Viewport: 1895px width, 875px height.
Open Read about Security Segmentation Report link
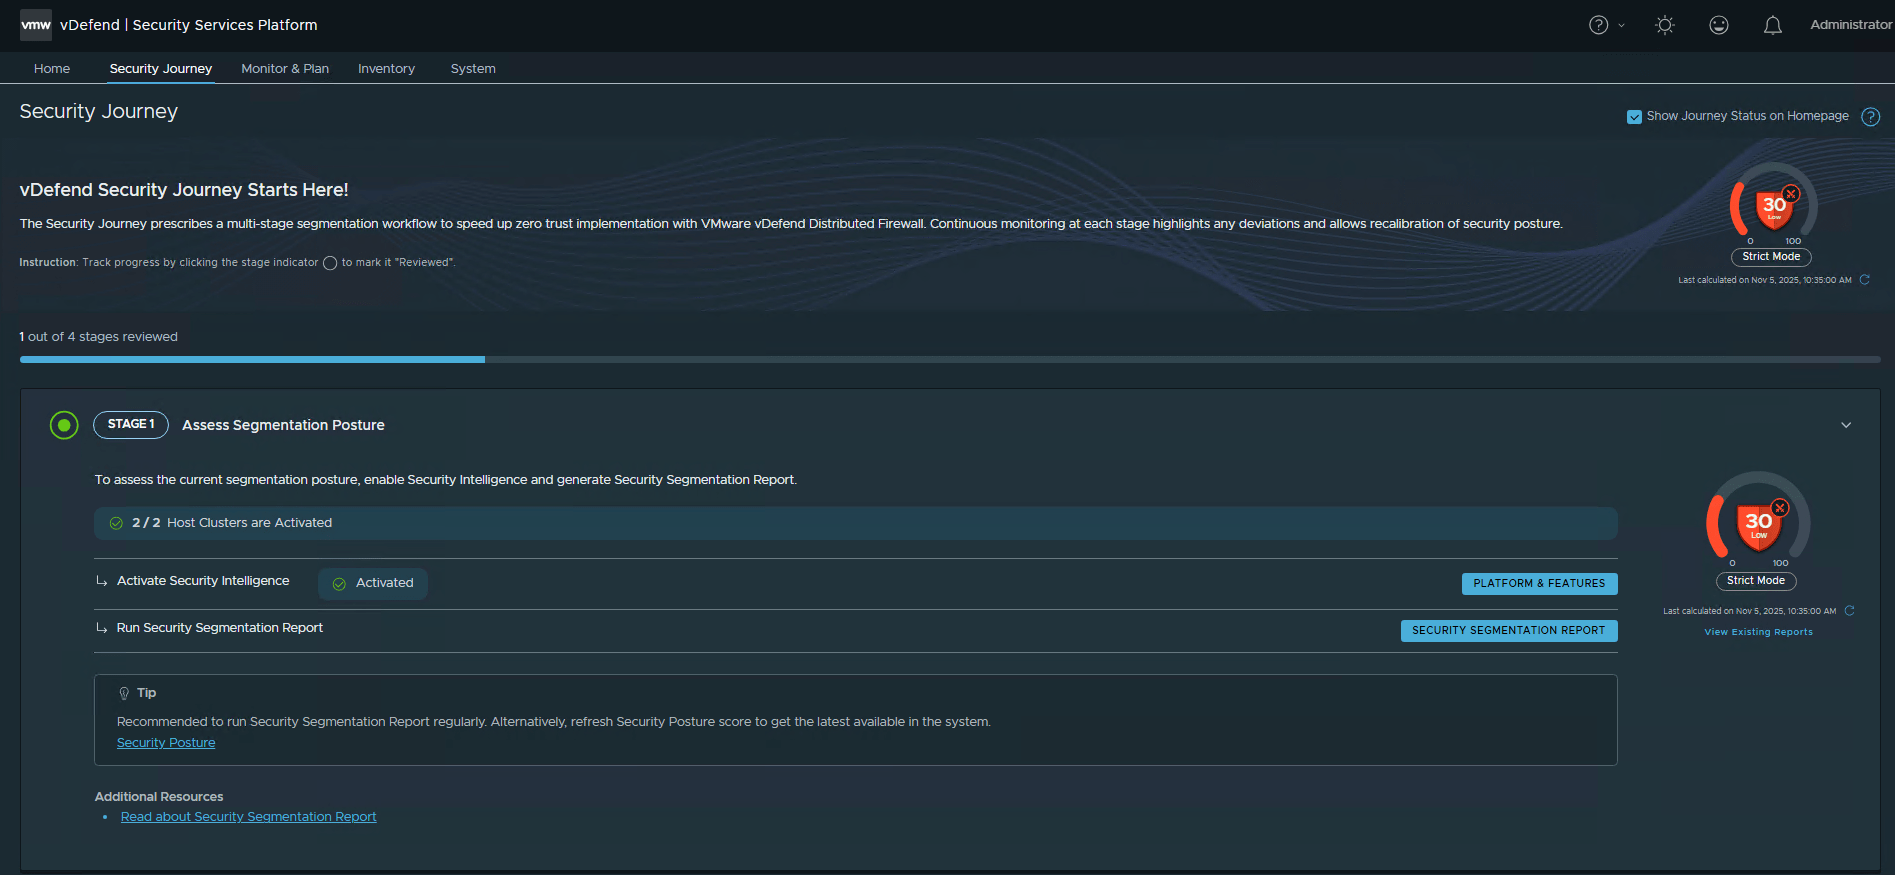(249, 817)
